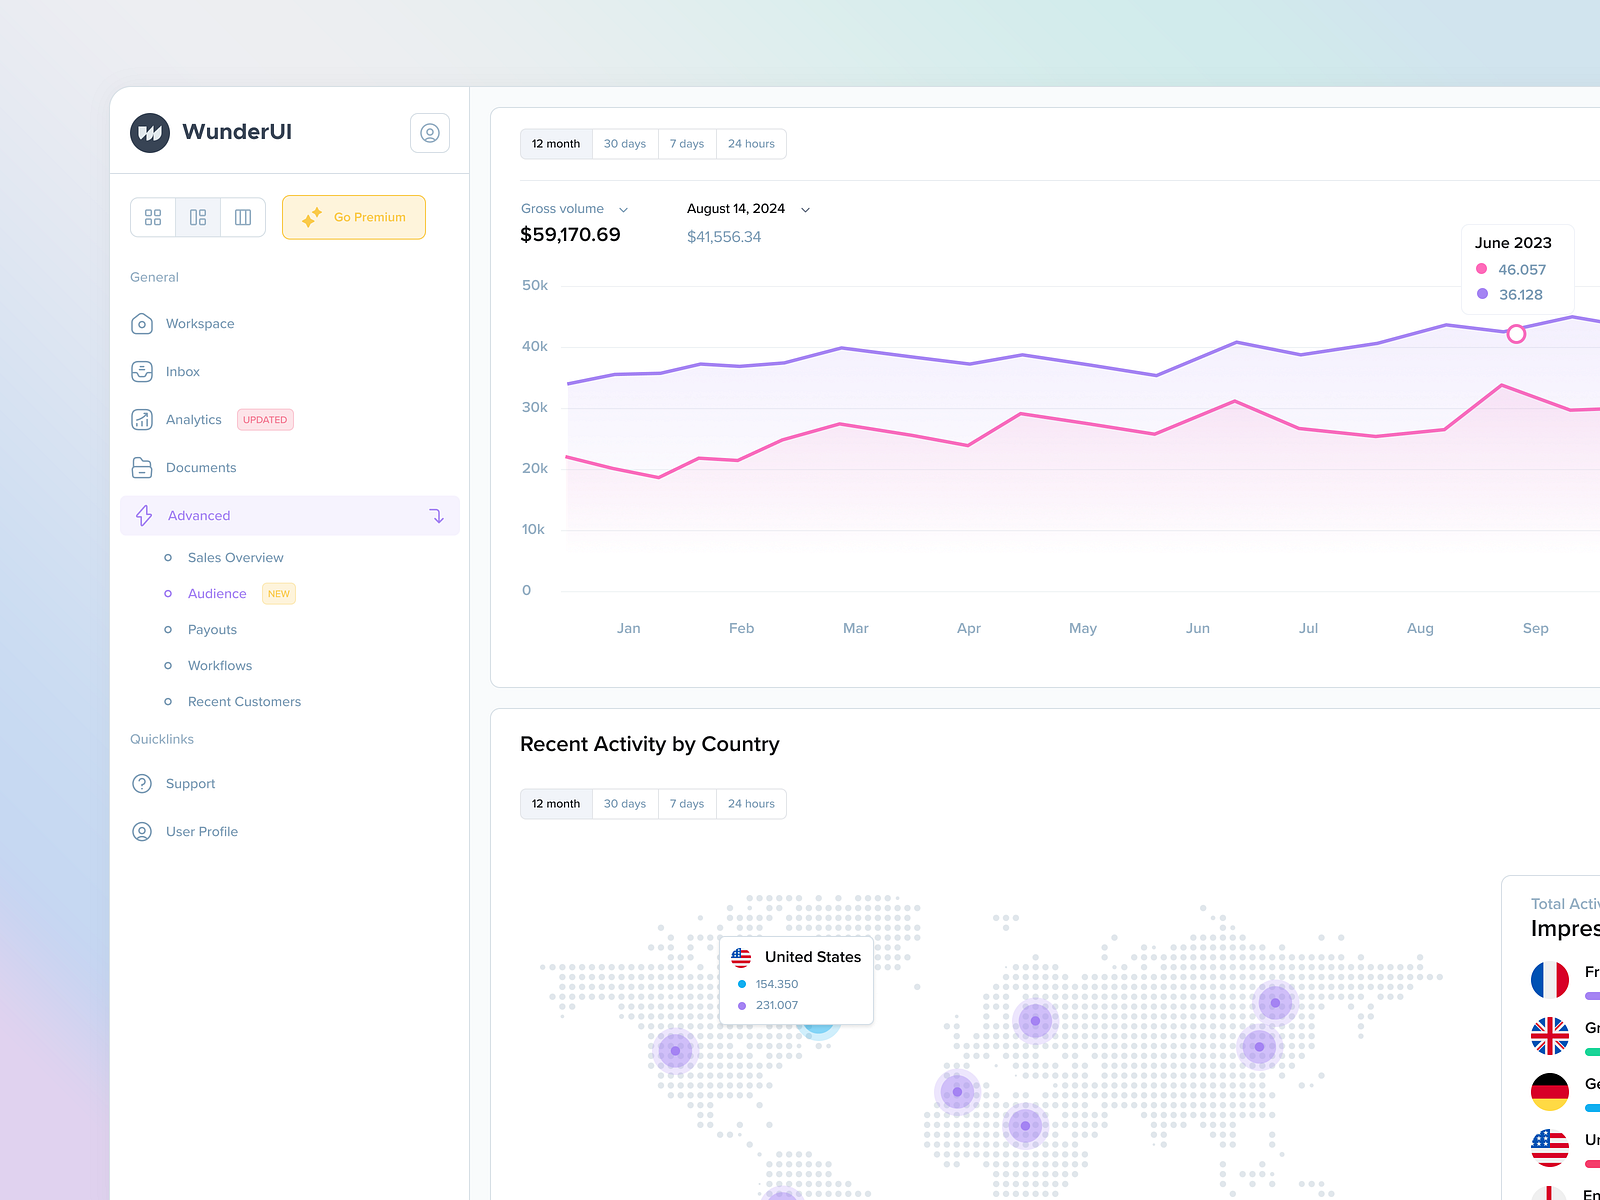Screen dimensions: 1600x1200
Task: Select the column layout view icon
Action: [x=242, y=217]
